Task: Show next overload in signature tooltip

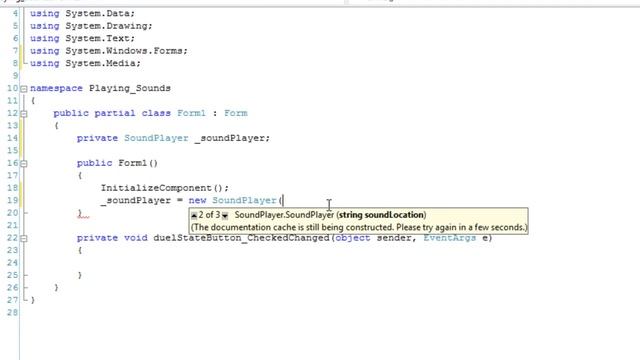Action: pos(224,215)
